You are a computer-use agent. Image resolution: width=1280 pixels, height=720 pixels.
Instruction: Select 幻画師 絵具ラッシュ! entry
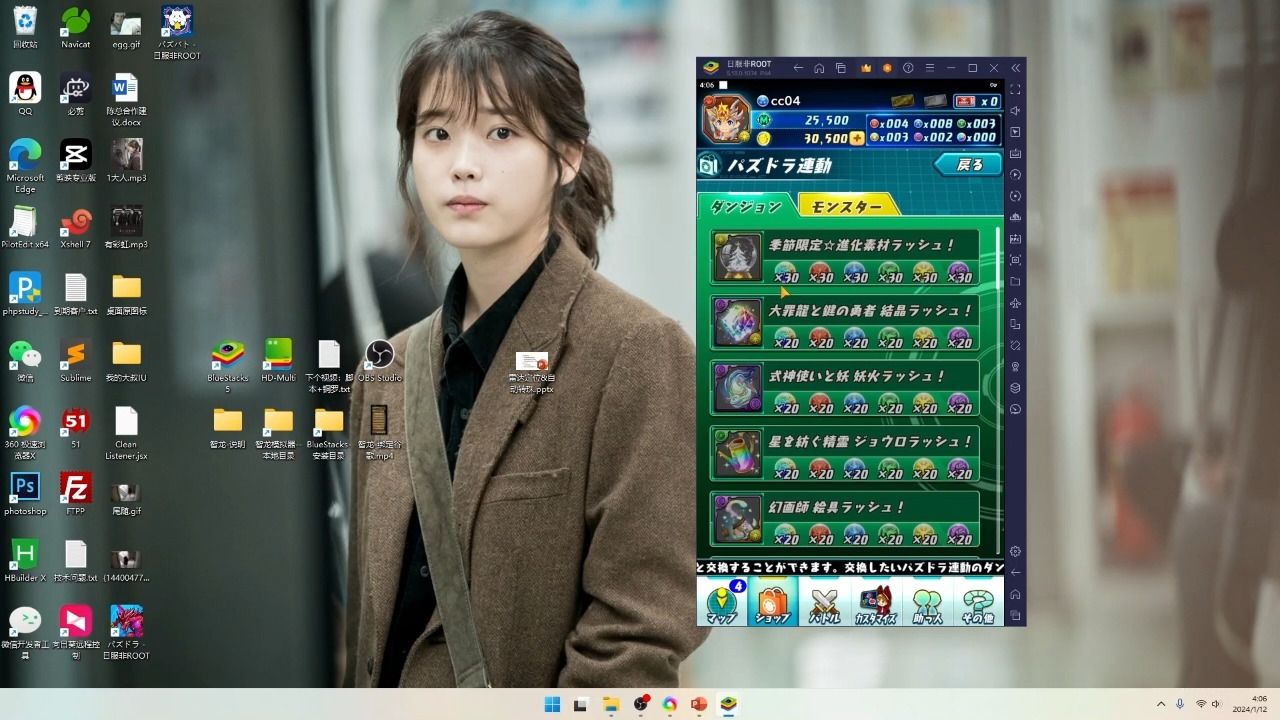[845, 519]
